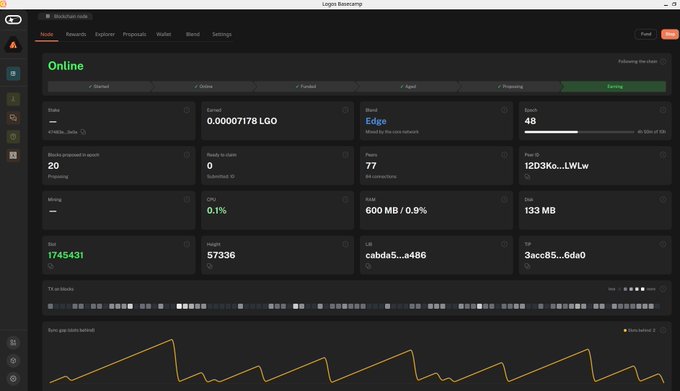The height and width of the screenshot is (391, 680).
Task: Open the Node tab
Action: (47, 34)
